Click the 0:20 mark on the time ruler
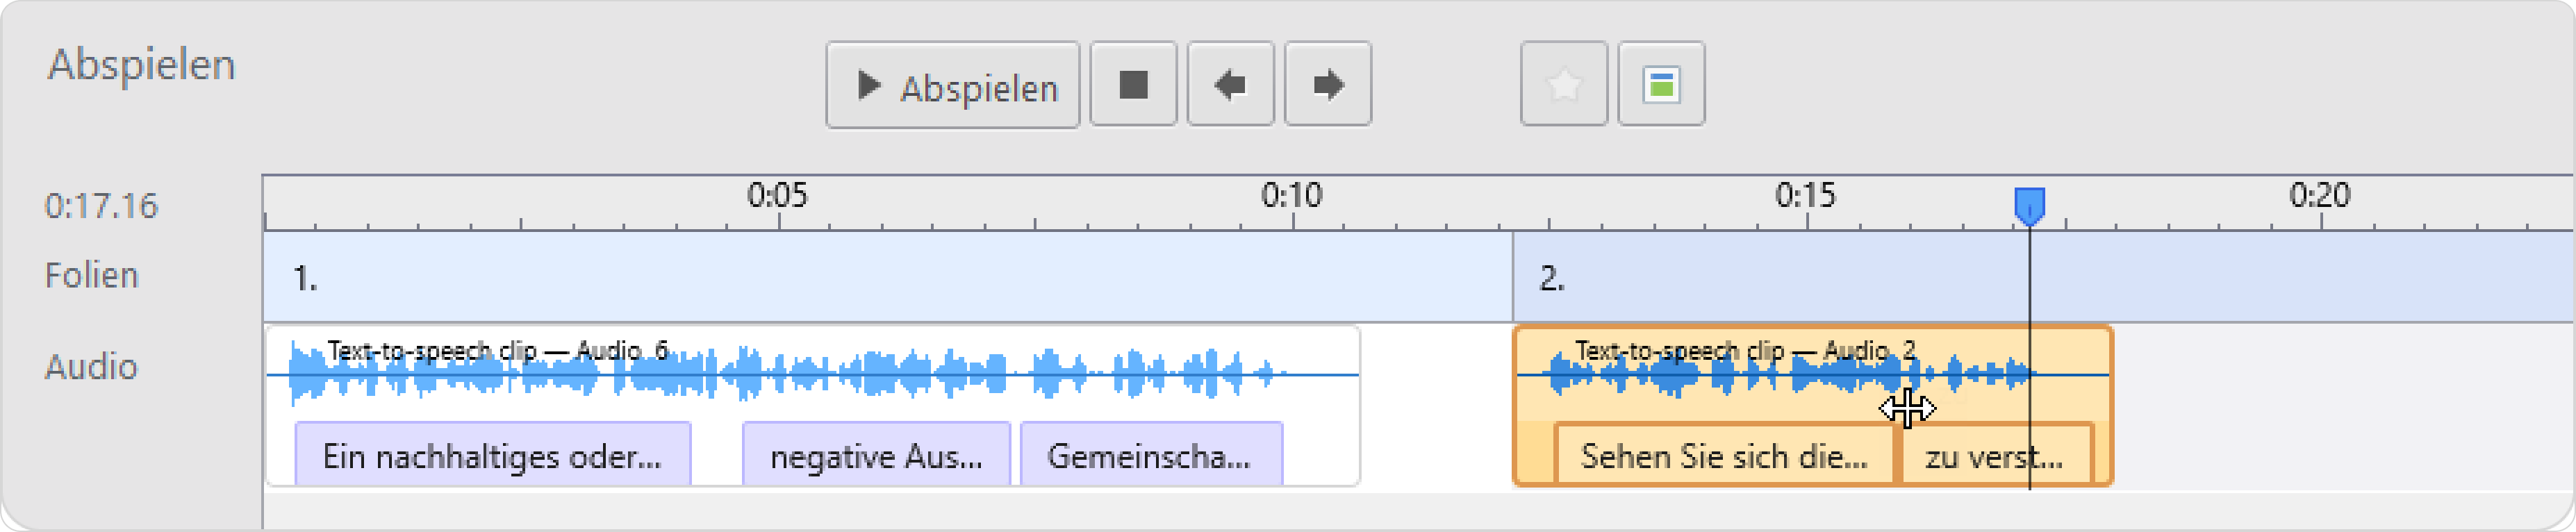 (2320, 195)
